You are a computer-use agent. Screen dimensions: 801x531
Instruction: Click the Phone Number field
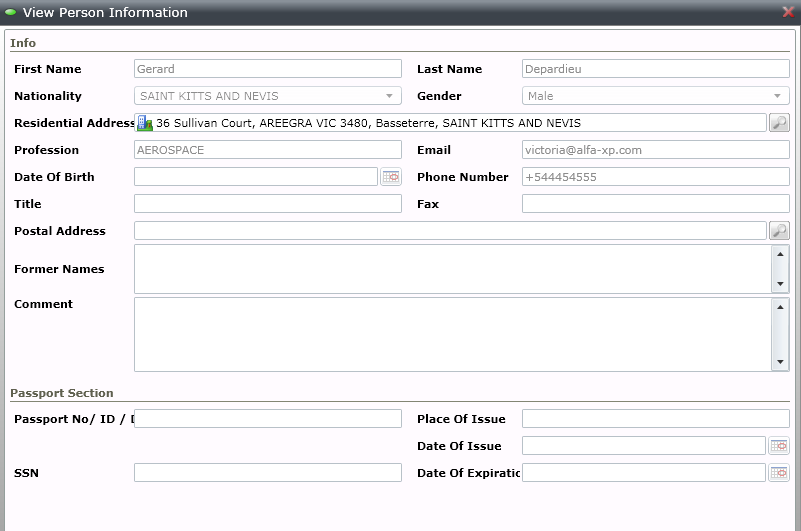pos(655,177)
